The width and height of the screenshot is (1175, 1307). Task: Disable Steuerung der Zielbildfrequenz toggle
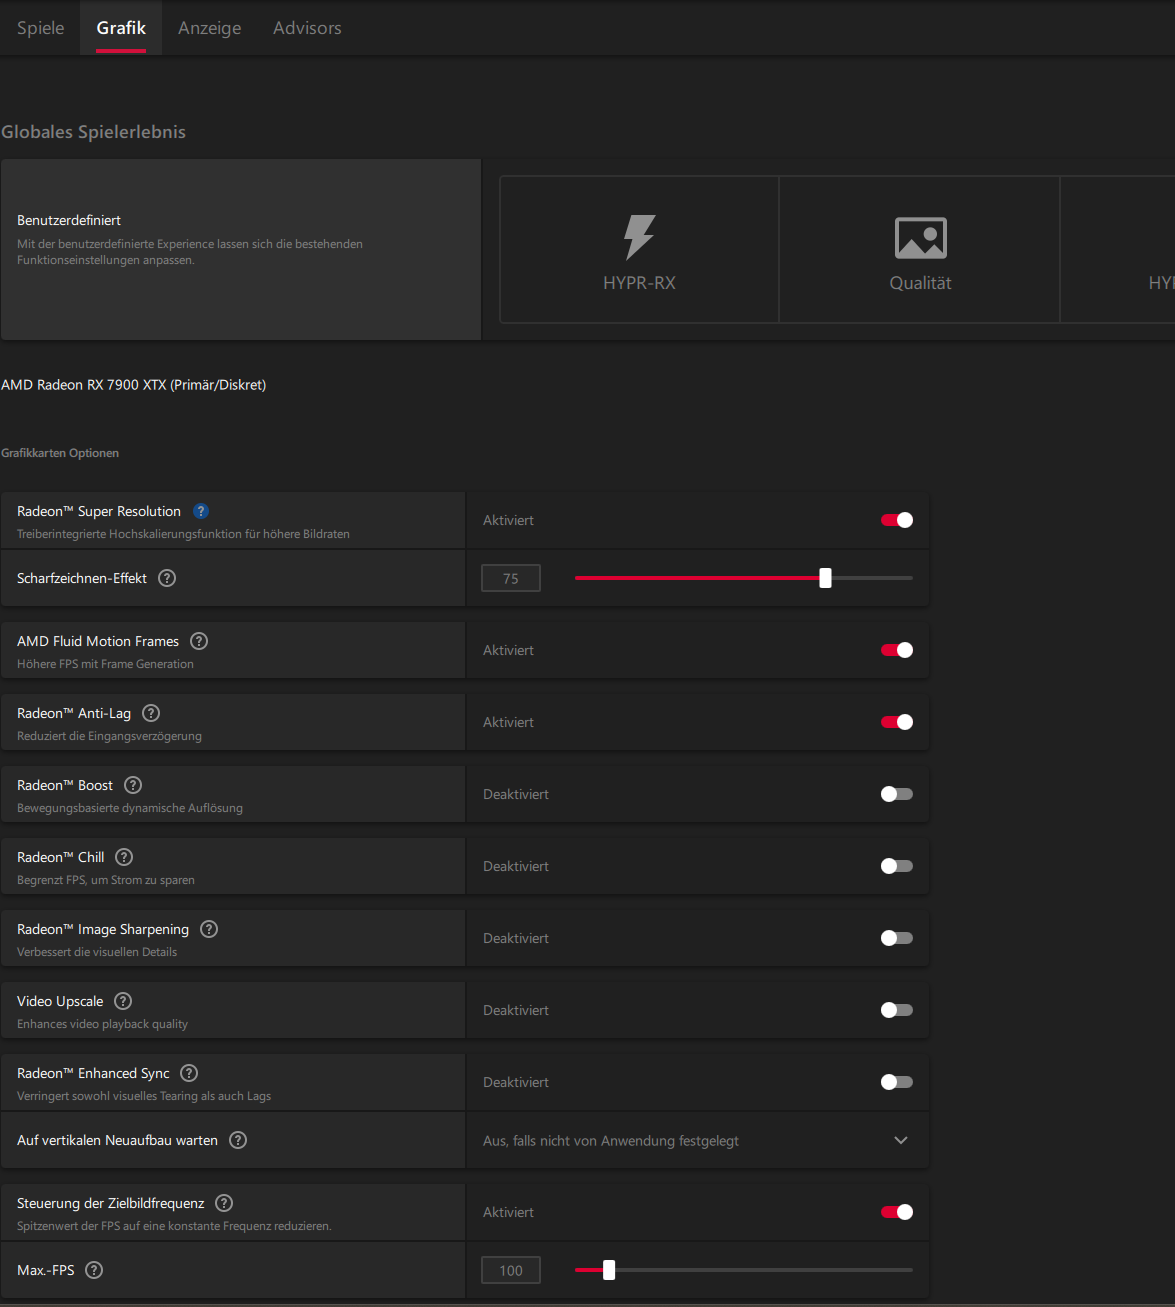coord(897,1212)
